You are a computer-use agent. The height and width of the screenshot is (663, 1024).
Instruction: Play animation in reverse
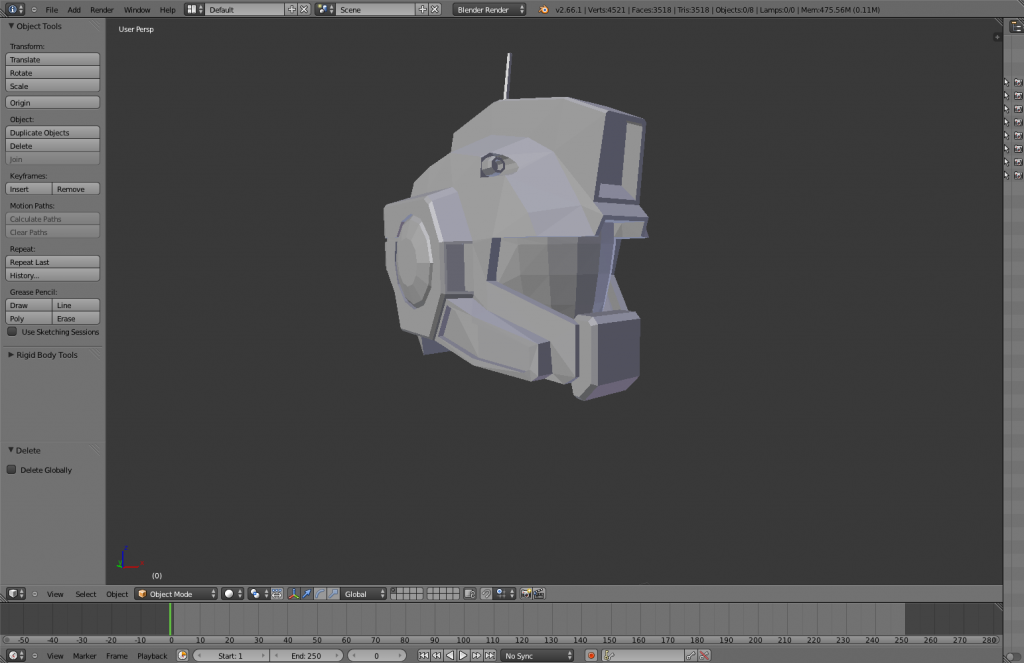coord(450,655)
